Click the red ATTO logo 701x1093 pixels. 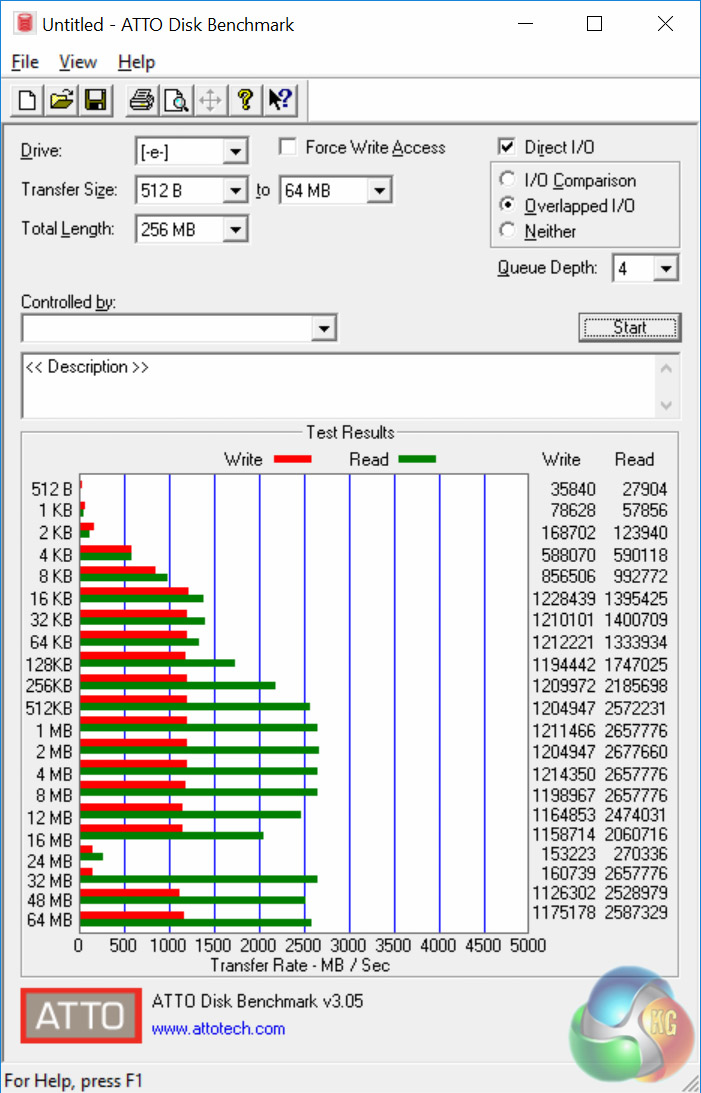click(x=81, y=1015)
